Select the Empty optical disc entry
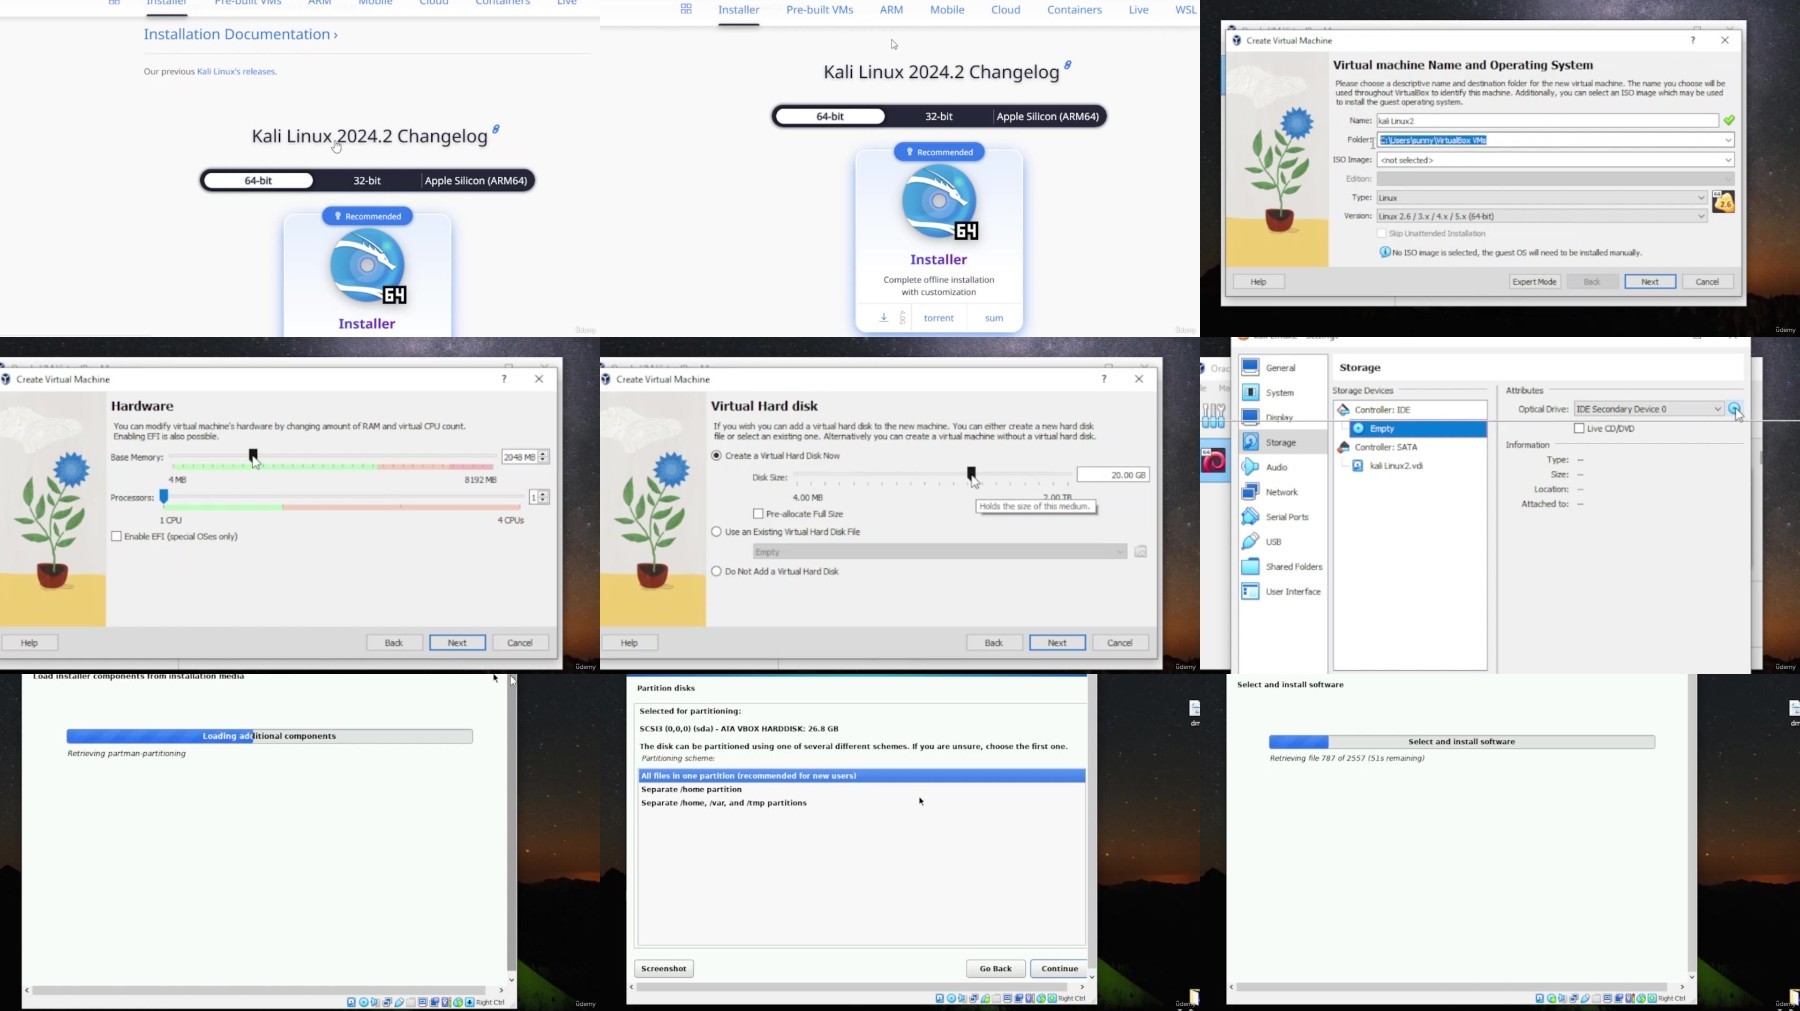This screenshot has height=1011, width=1800. pyautogui.click(x=1418, y=429)
